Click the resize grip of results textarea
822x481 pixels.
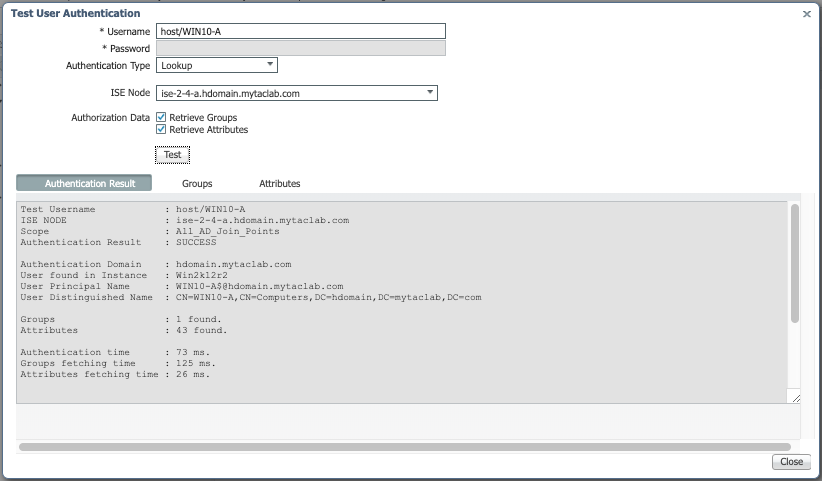[796, 399]
